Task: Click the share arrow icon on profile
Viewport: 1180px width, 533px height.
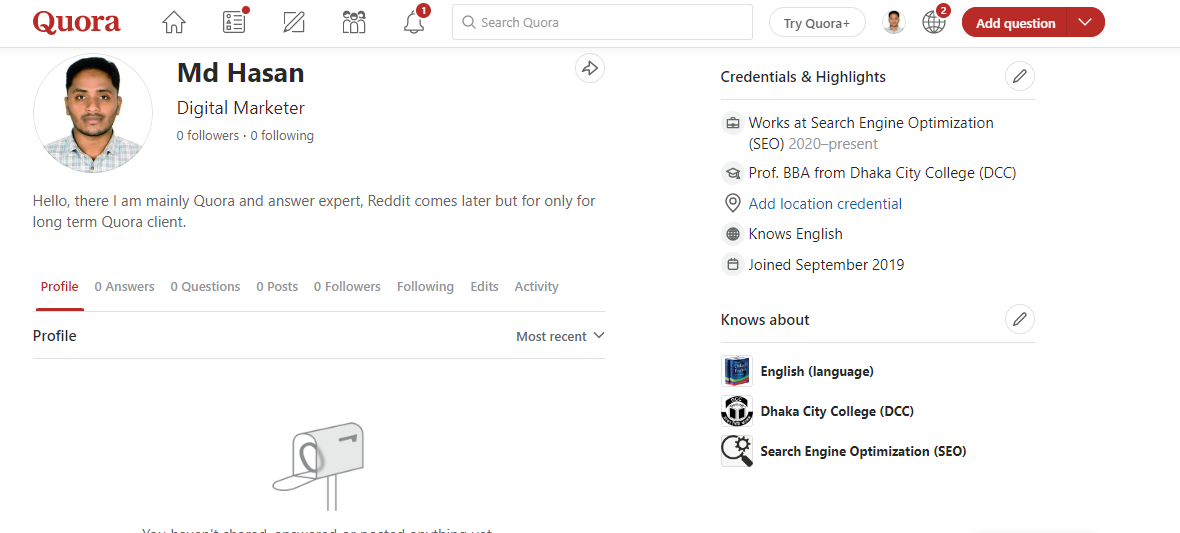Action: pos(590,69)
